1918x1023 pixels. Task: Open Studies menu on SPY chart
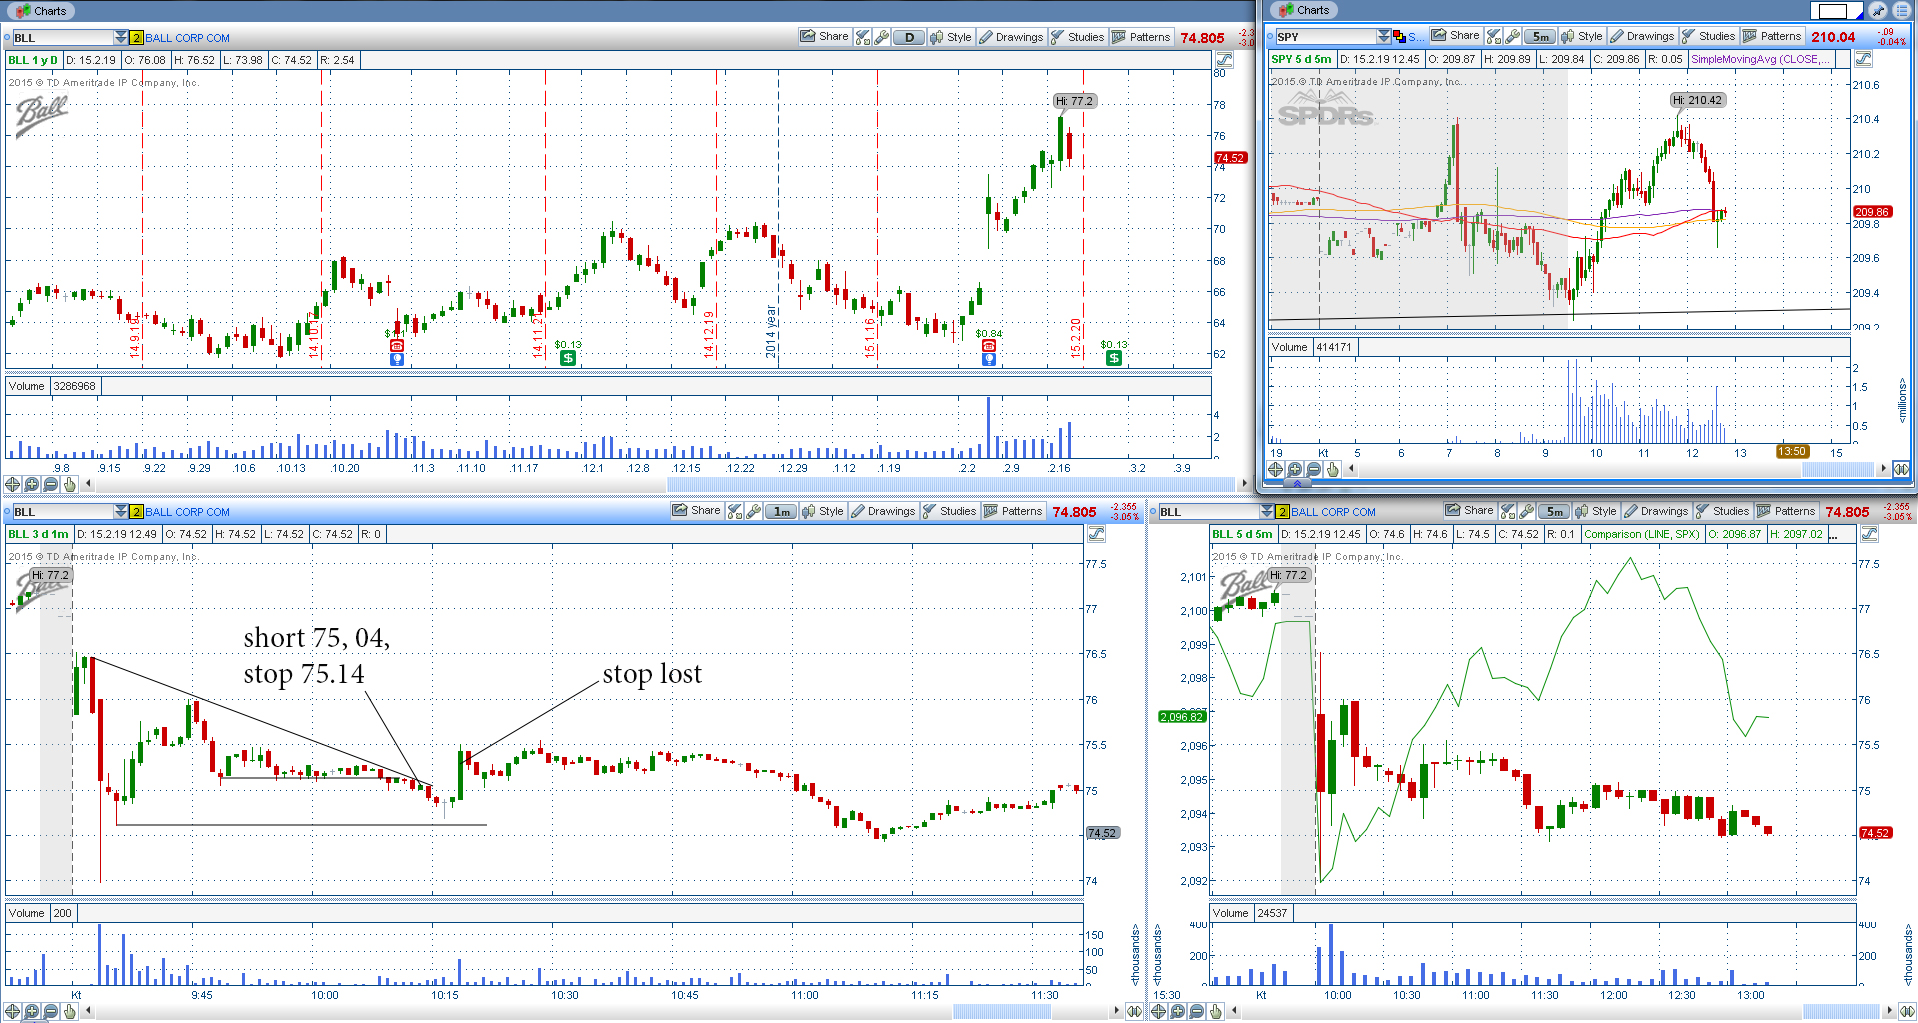click(x=1708, y=36)
